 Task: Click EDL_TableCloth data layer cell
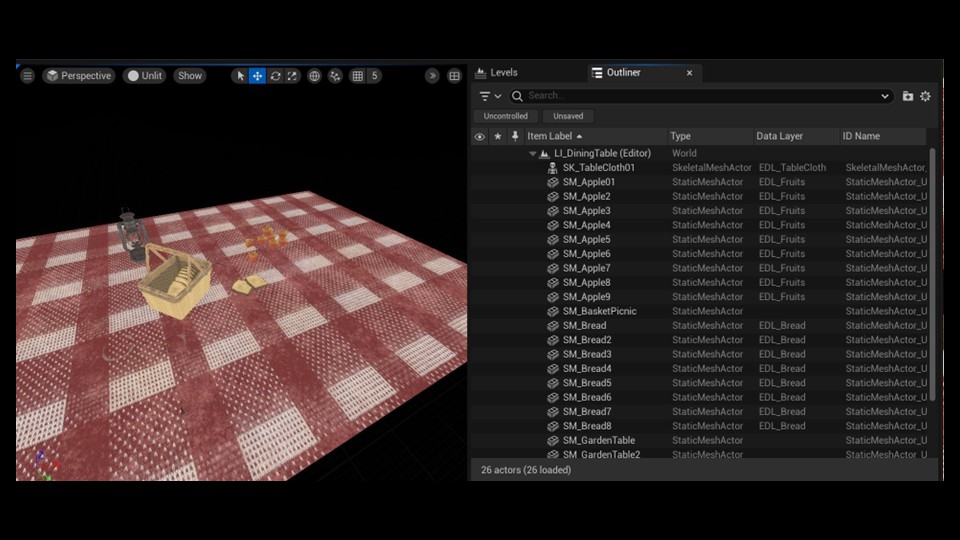tap(792, 168)
